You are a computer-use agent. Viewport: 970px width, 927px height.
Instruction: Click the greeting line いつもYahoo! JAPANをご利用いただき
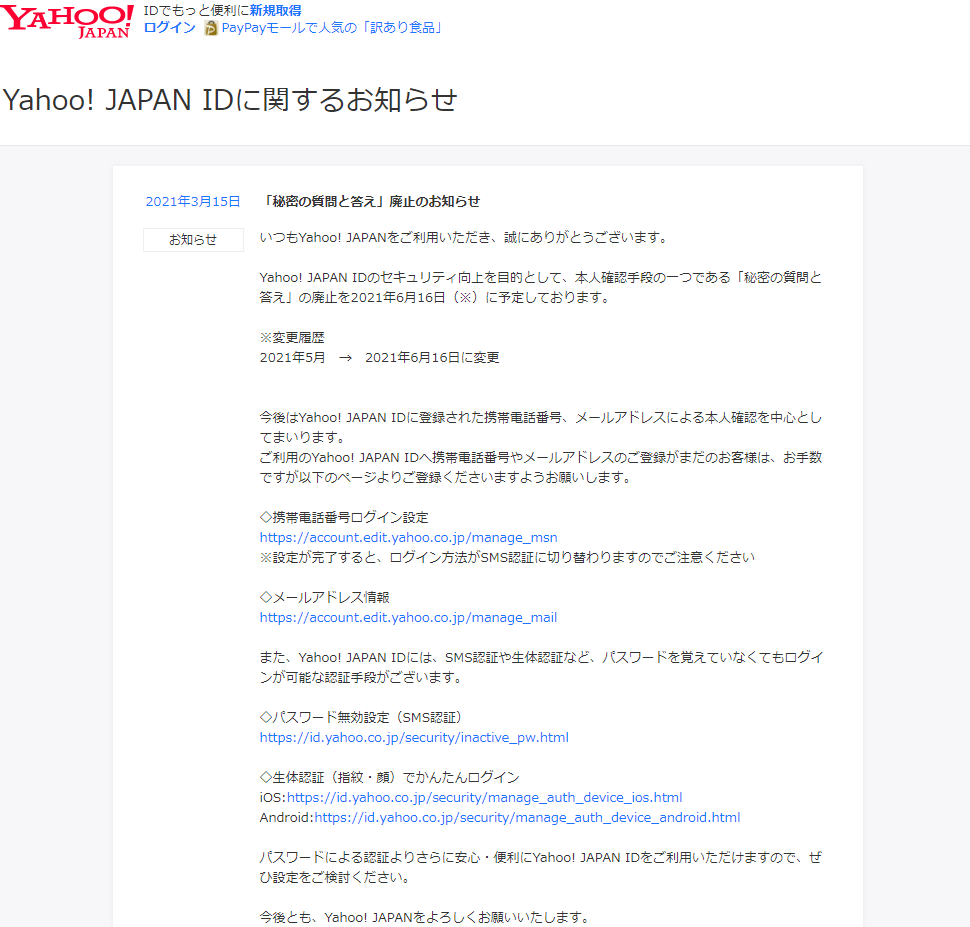464,237
